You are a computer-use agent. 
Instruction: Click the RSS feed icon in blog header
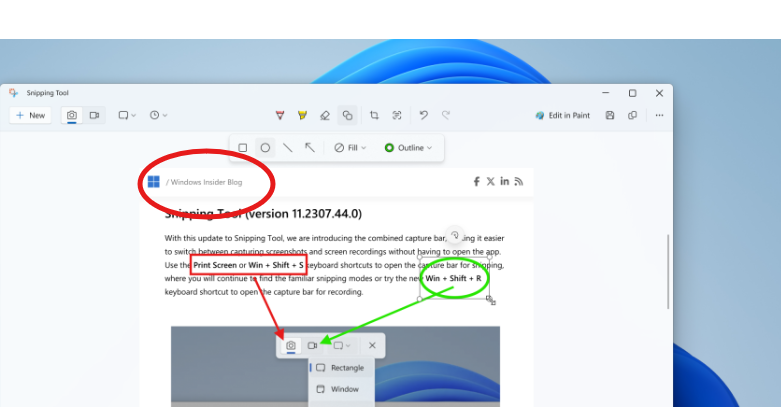pyautogui.click(x=519, y=181)
